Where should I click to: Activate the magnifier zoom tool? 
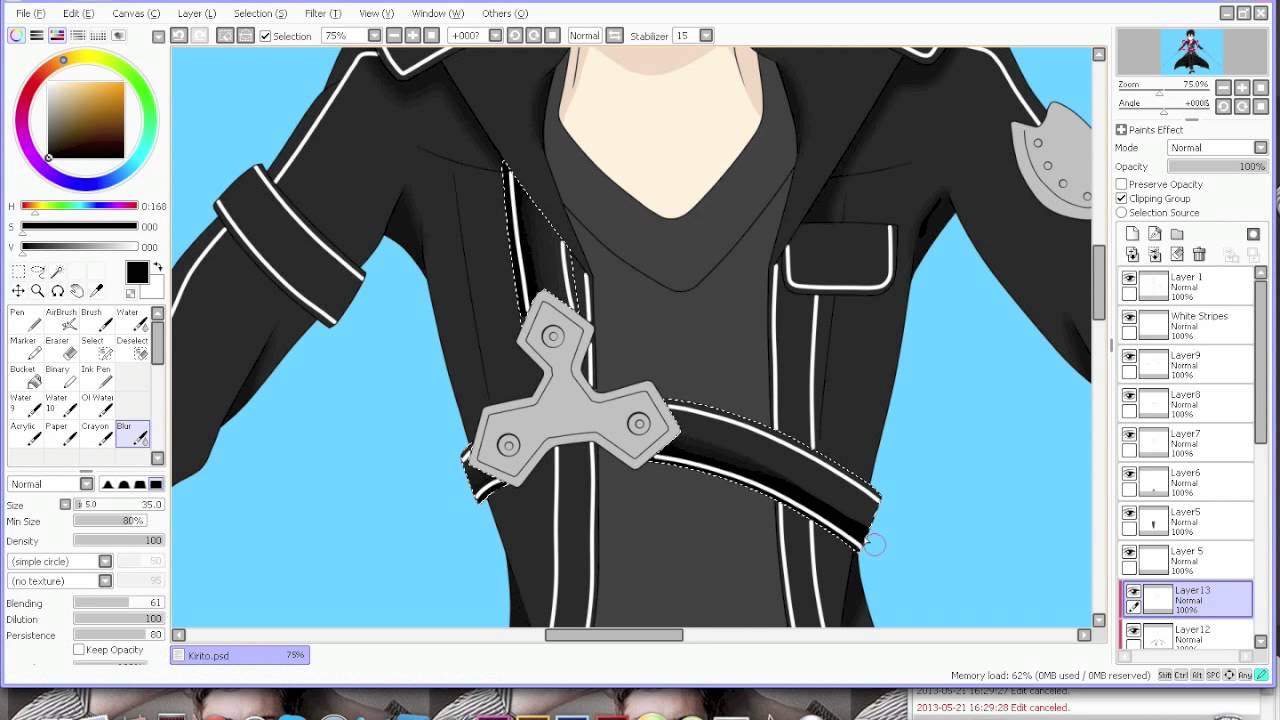pos(38,291)
